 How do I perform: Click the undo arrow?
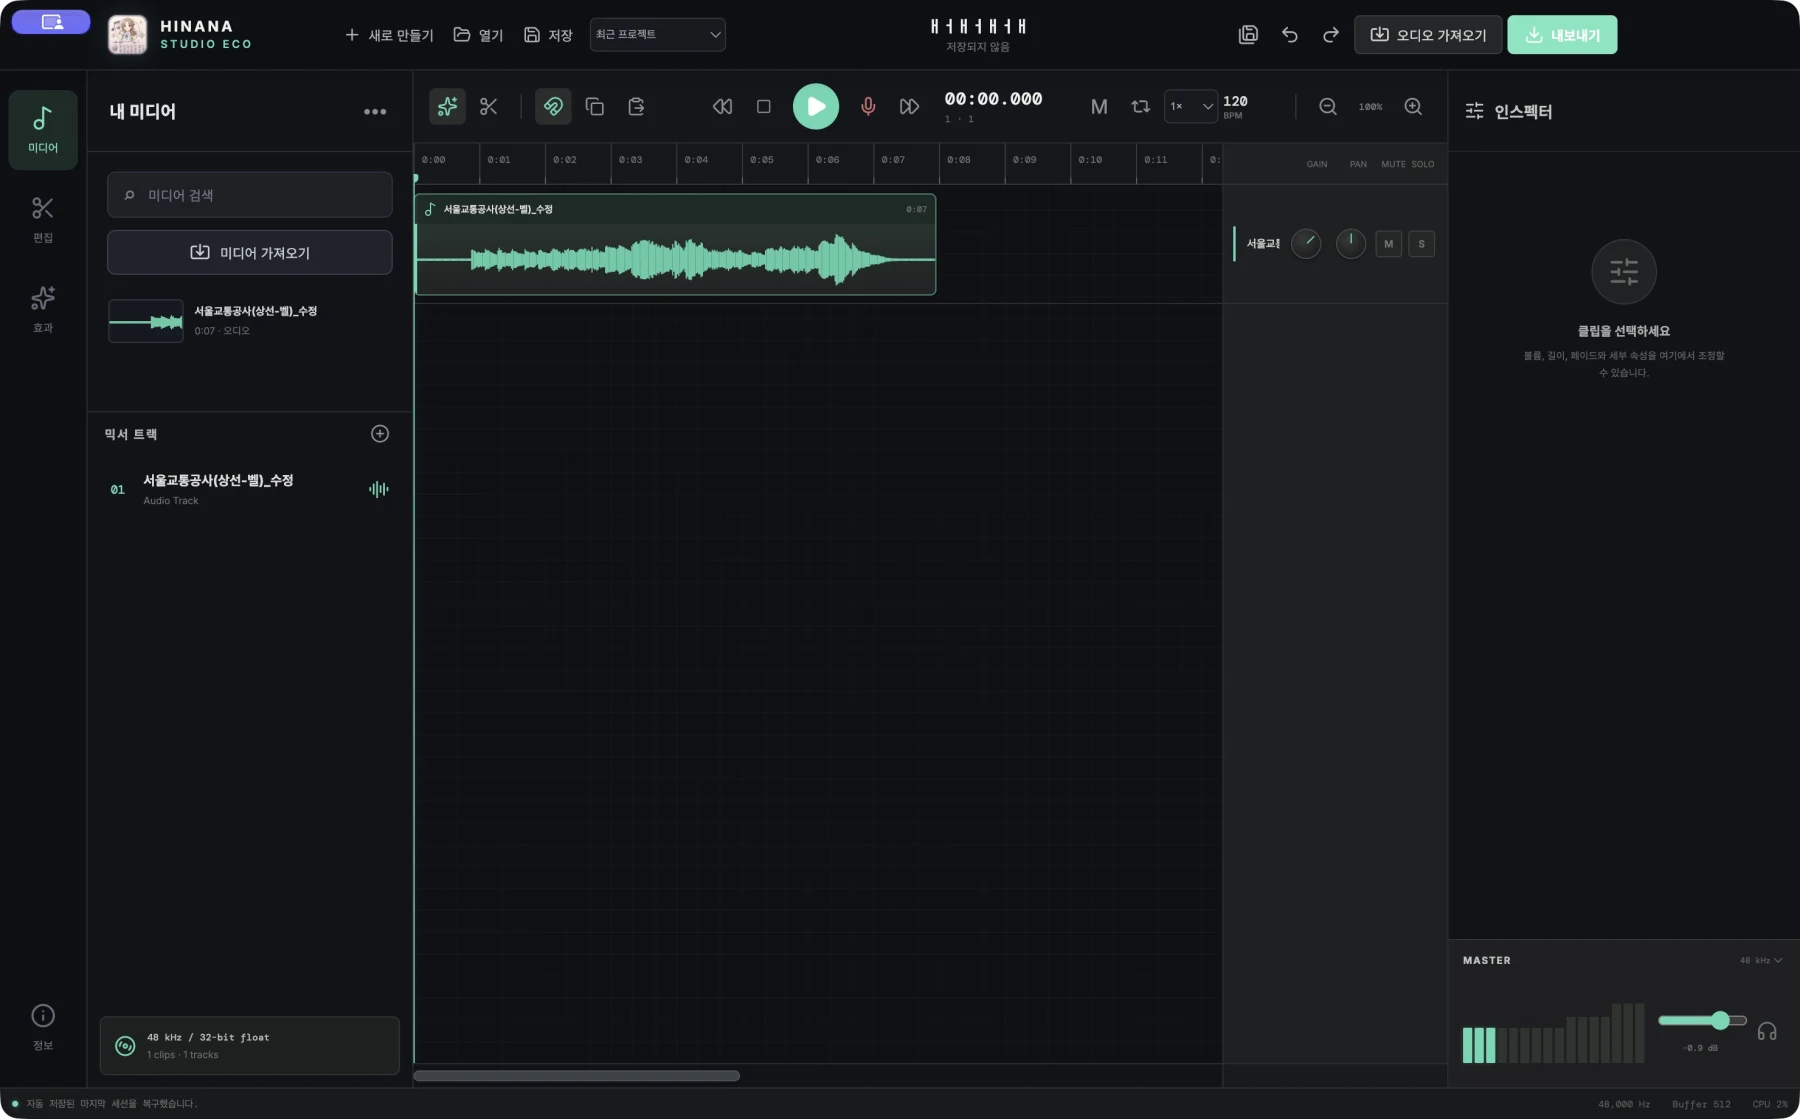[1290, 35]
